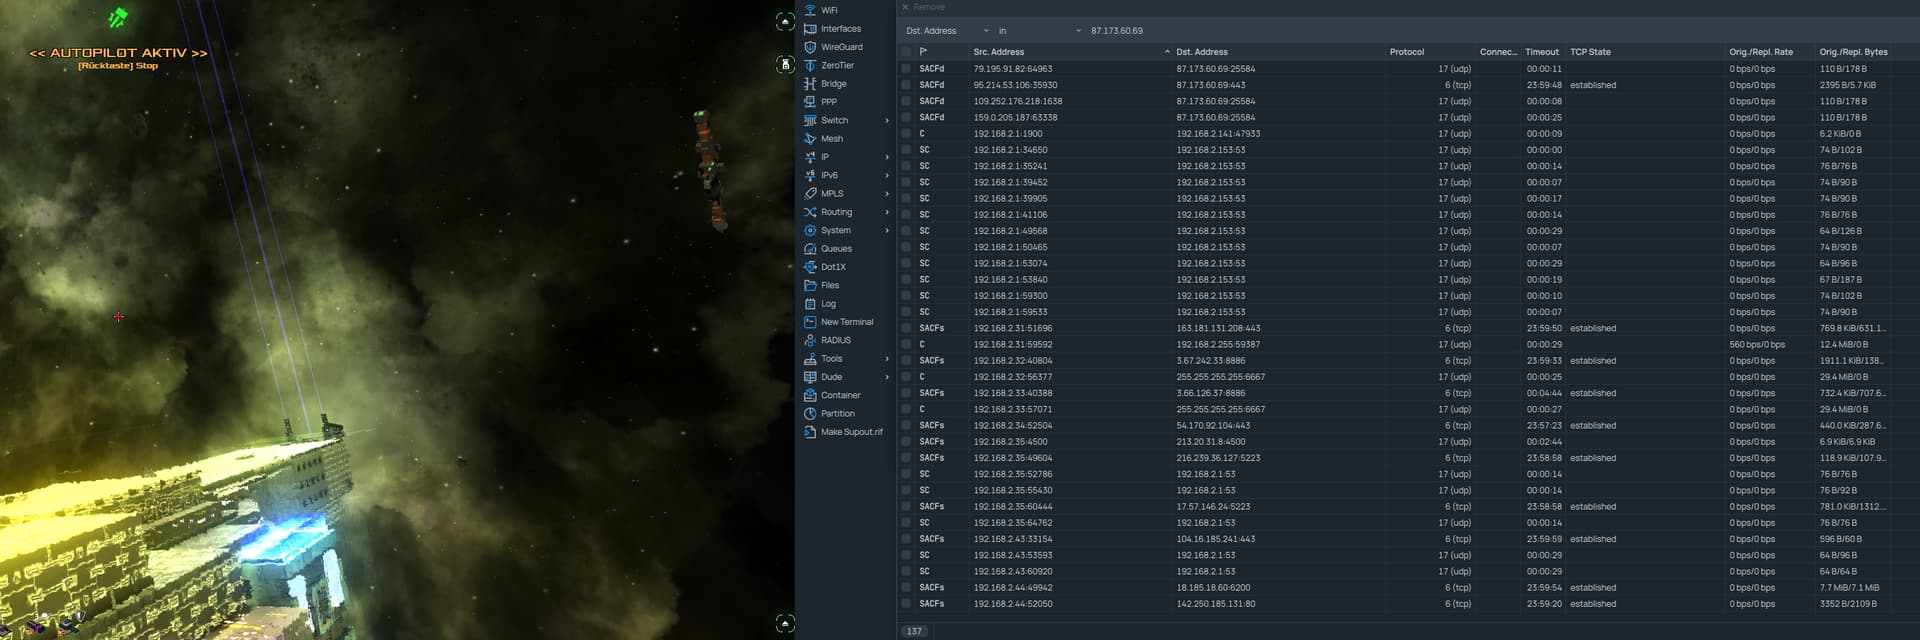This screenshot has height=640, width=1920.
Task: Open the 'in' filter operator dropdown
Action: pyautogui.click(x=1039, y=31)
